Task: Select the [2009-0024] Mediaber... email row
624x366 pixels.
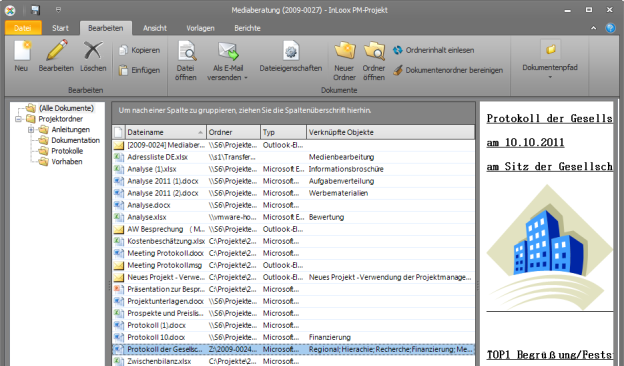Action: click(294, 145)
